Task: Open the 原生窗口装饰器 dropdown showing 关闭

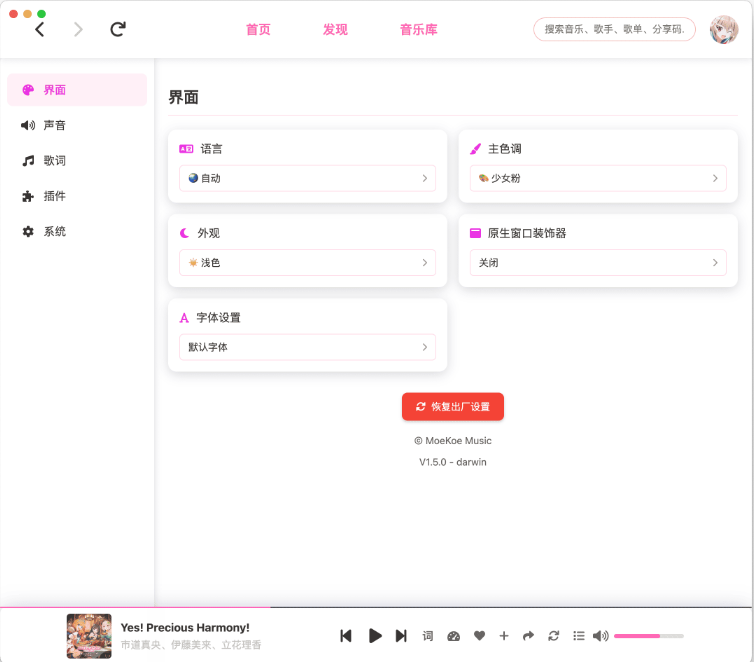Action: click(598, 262)
